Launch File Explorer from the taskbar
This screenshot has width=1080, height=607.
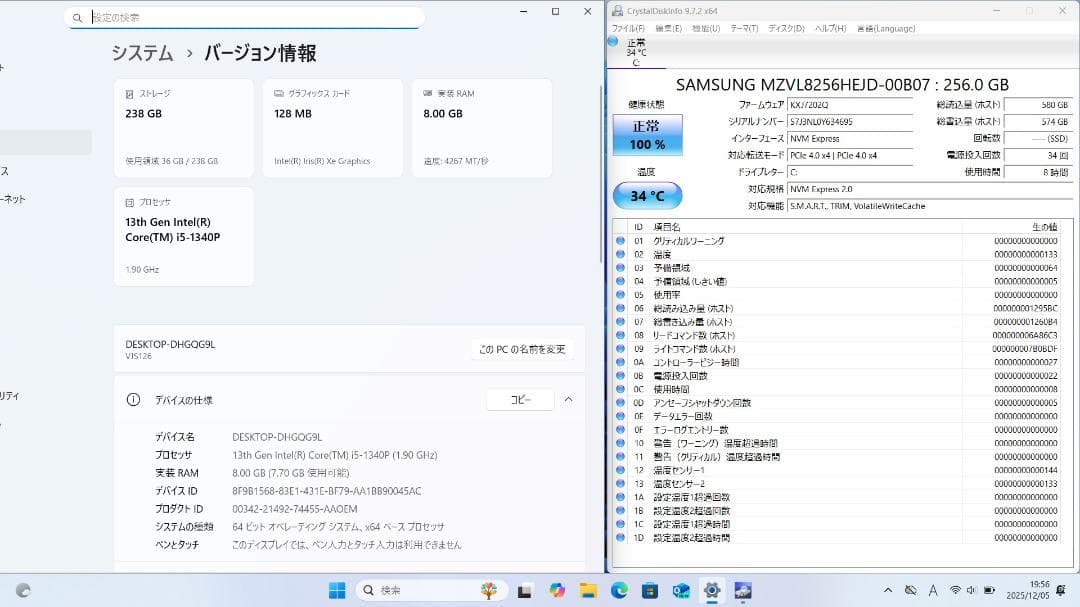588,588
